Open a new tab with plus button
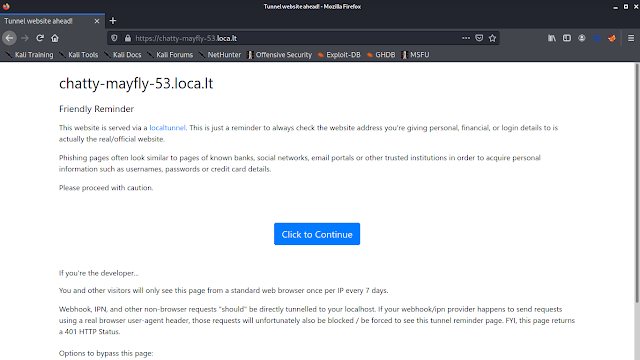Viewport: 640px width, 360px height. click(x=113, y=21)
